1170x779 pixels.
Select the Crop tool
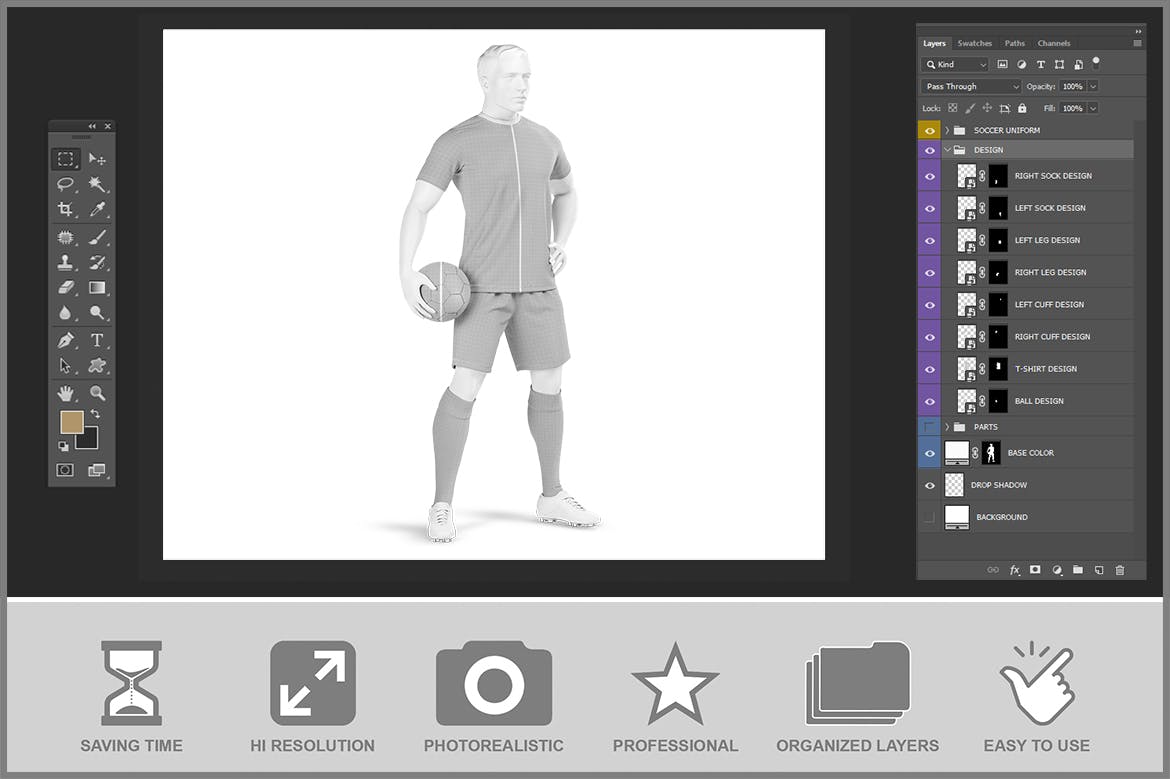[x=65, y=209]
